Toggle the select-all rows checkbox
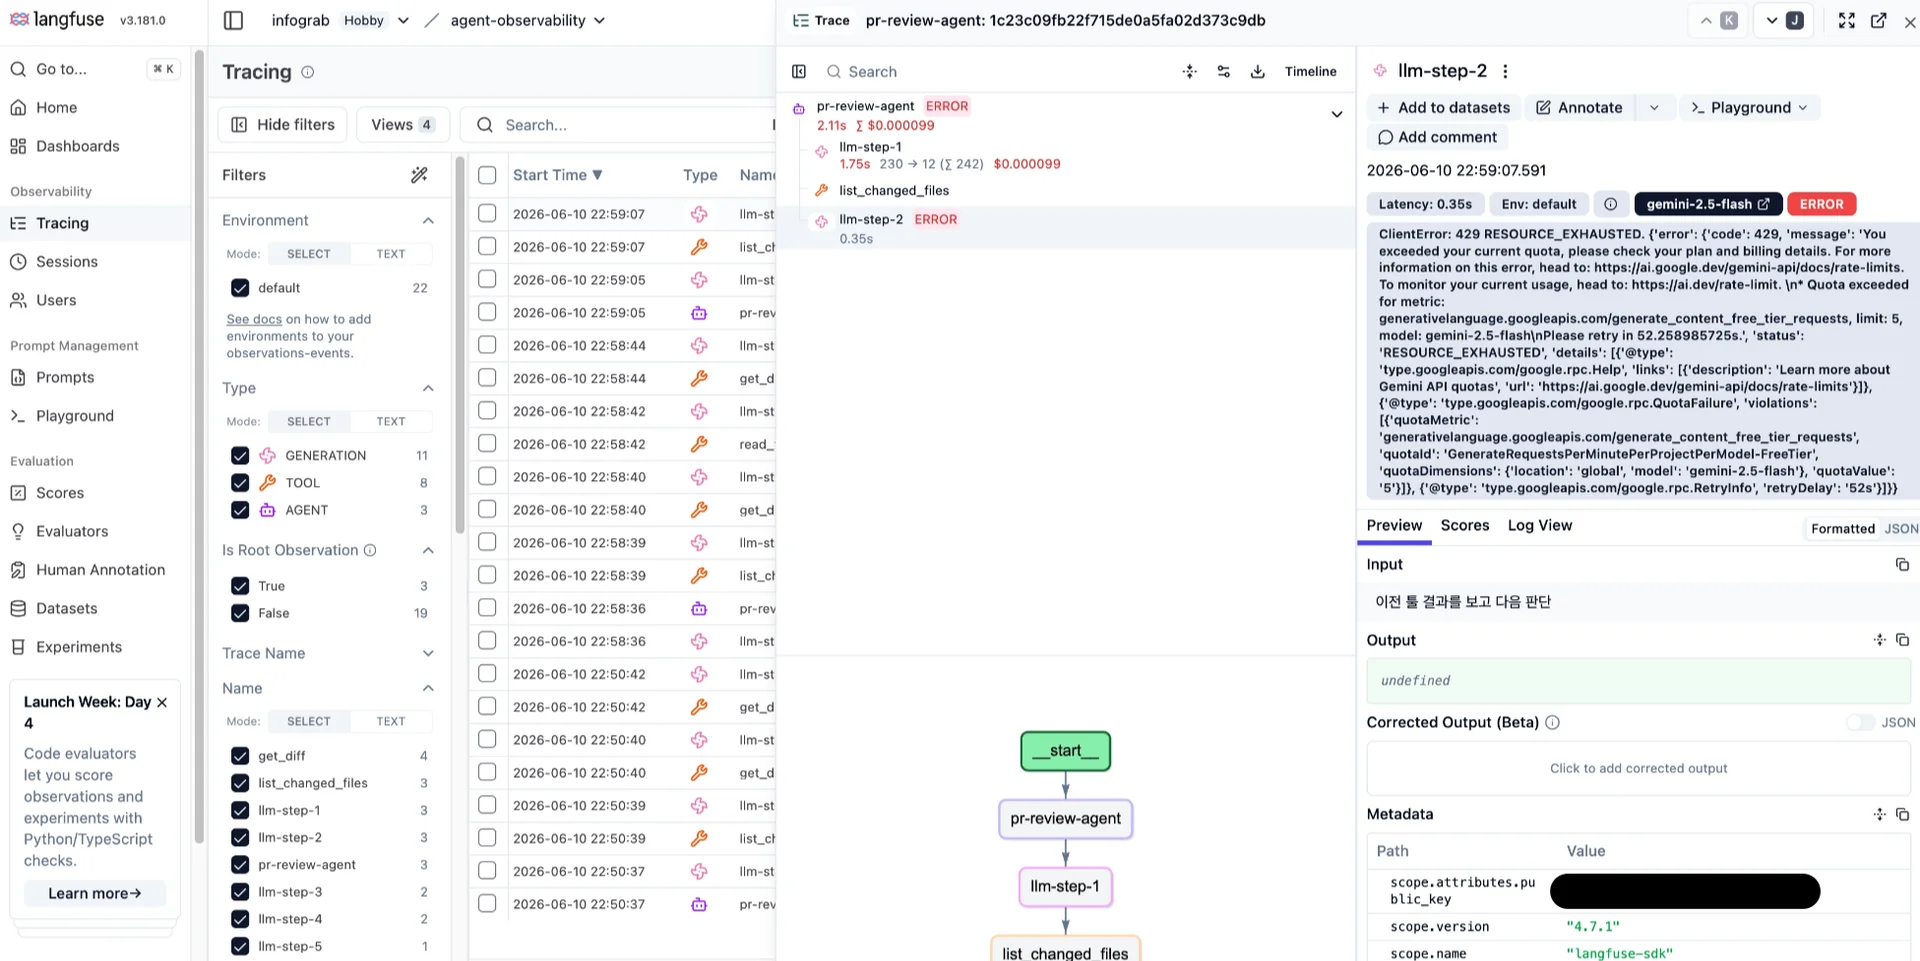The height and width of the screenshot is (961, 1920). [487, 175]
